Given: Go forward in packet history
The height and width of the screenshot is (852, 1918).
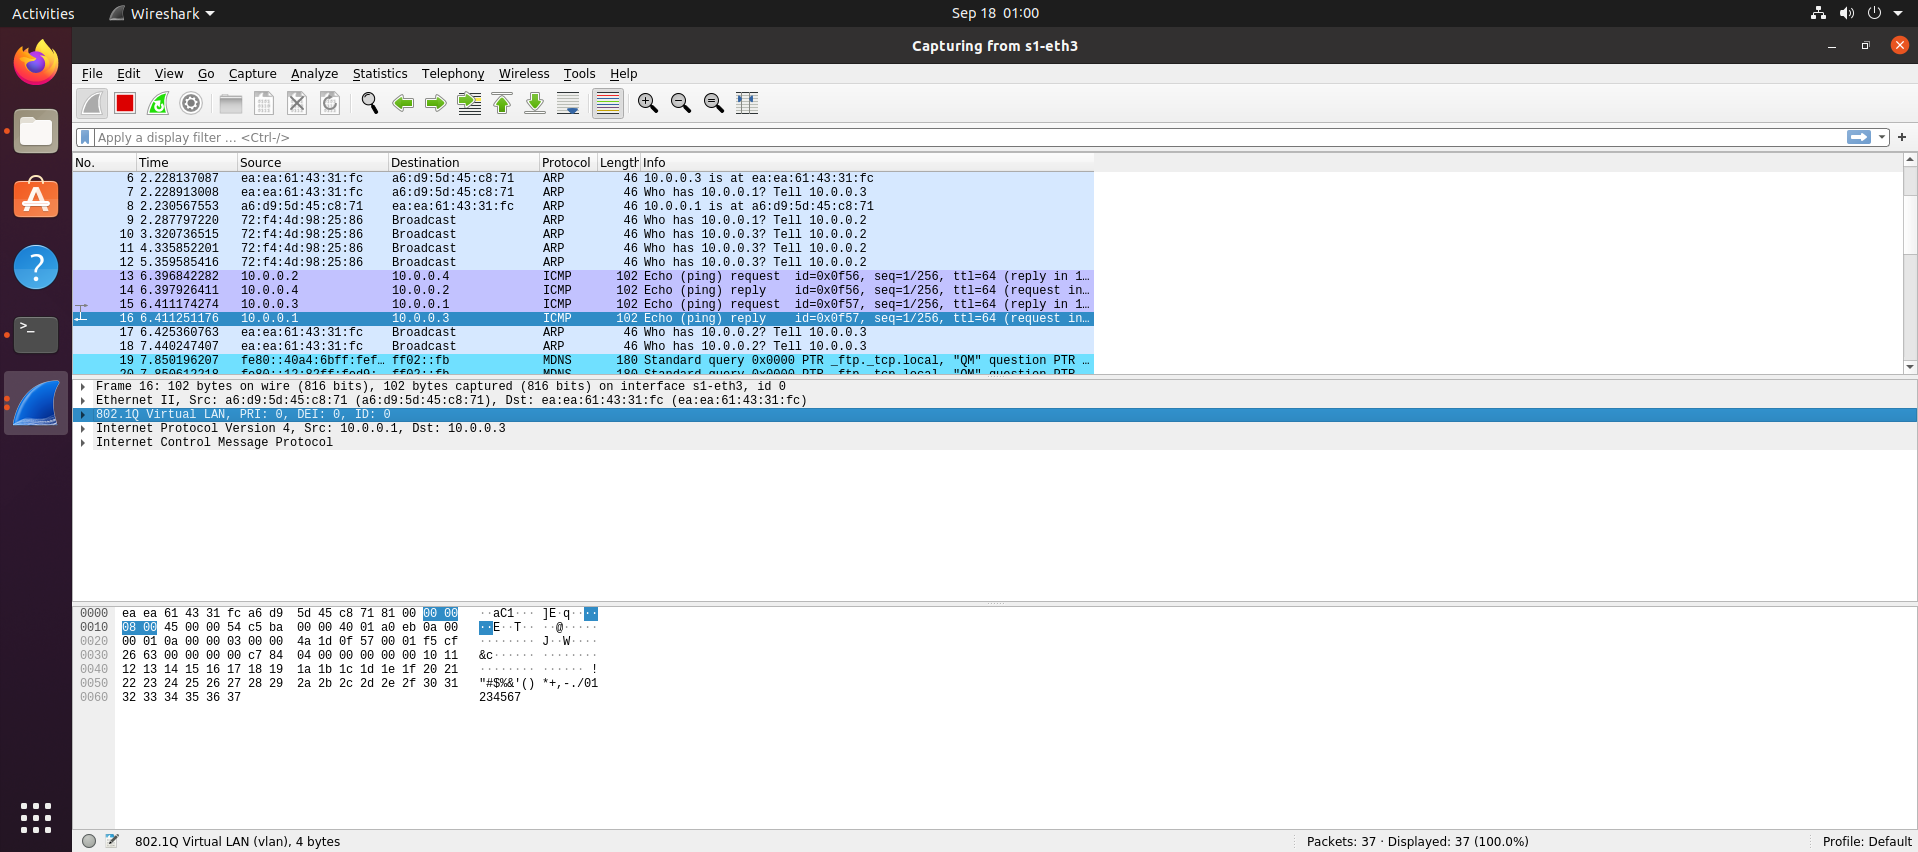Looking at the screenshot, I should coord(436,103).
